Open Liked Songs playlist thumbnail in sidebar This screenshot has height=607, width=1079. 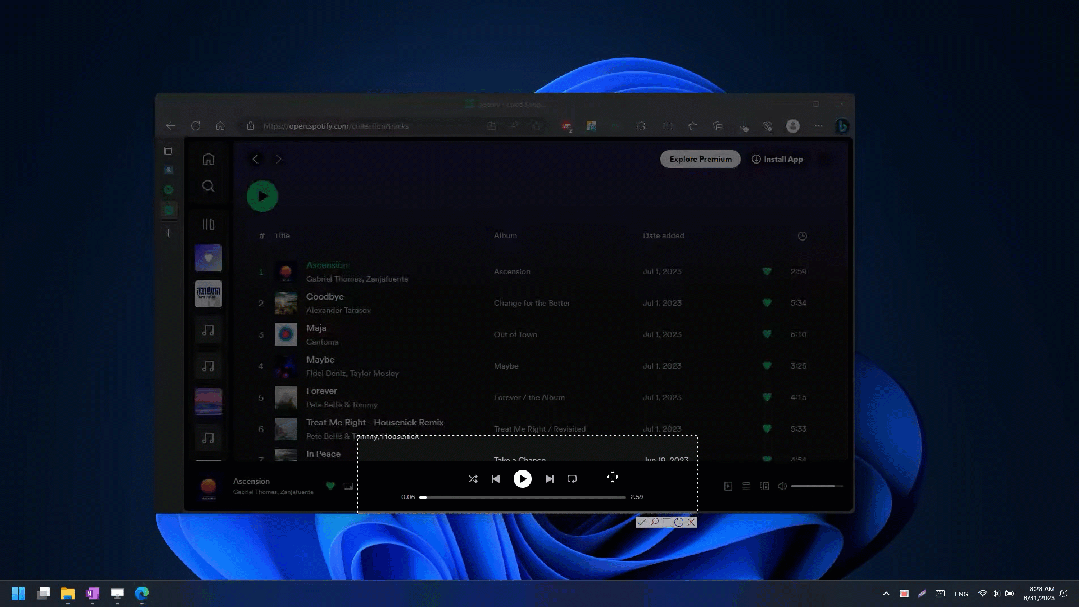[208, 258]
